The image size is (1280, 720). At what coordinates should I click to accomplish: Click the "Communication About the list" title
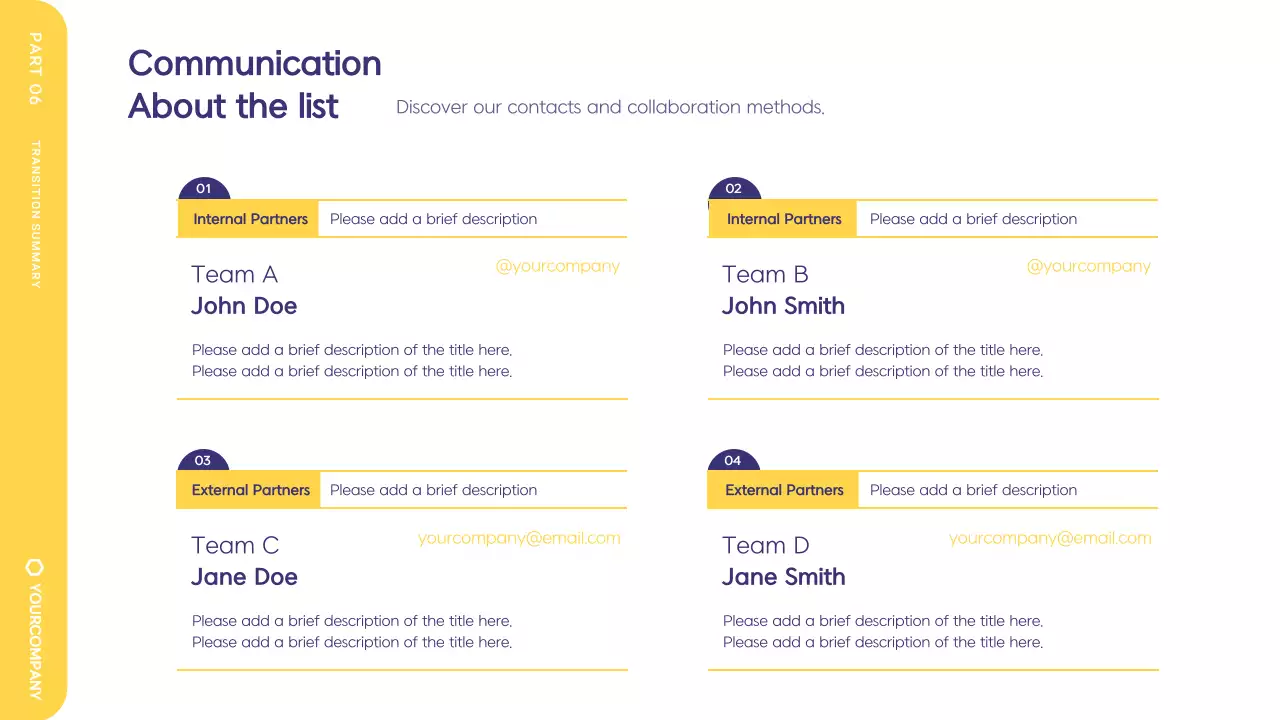[x=254, y=84]
